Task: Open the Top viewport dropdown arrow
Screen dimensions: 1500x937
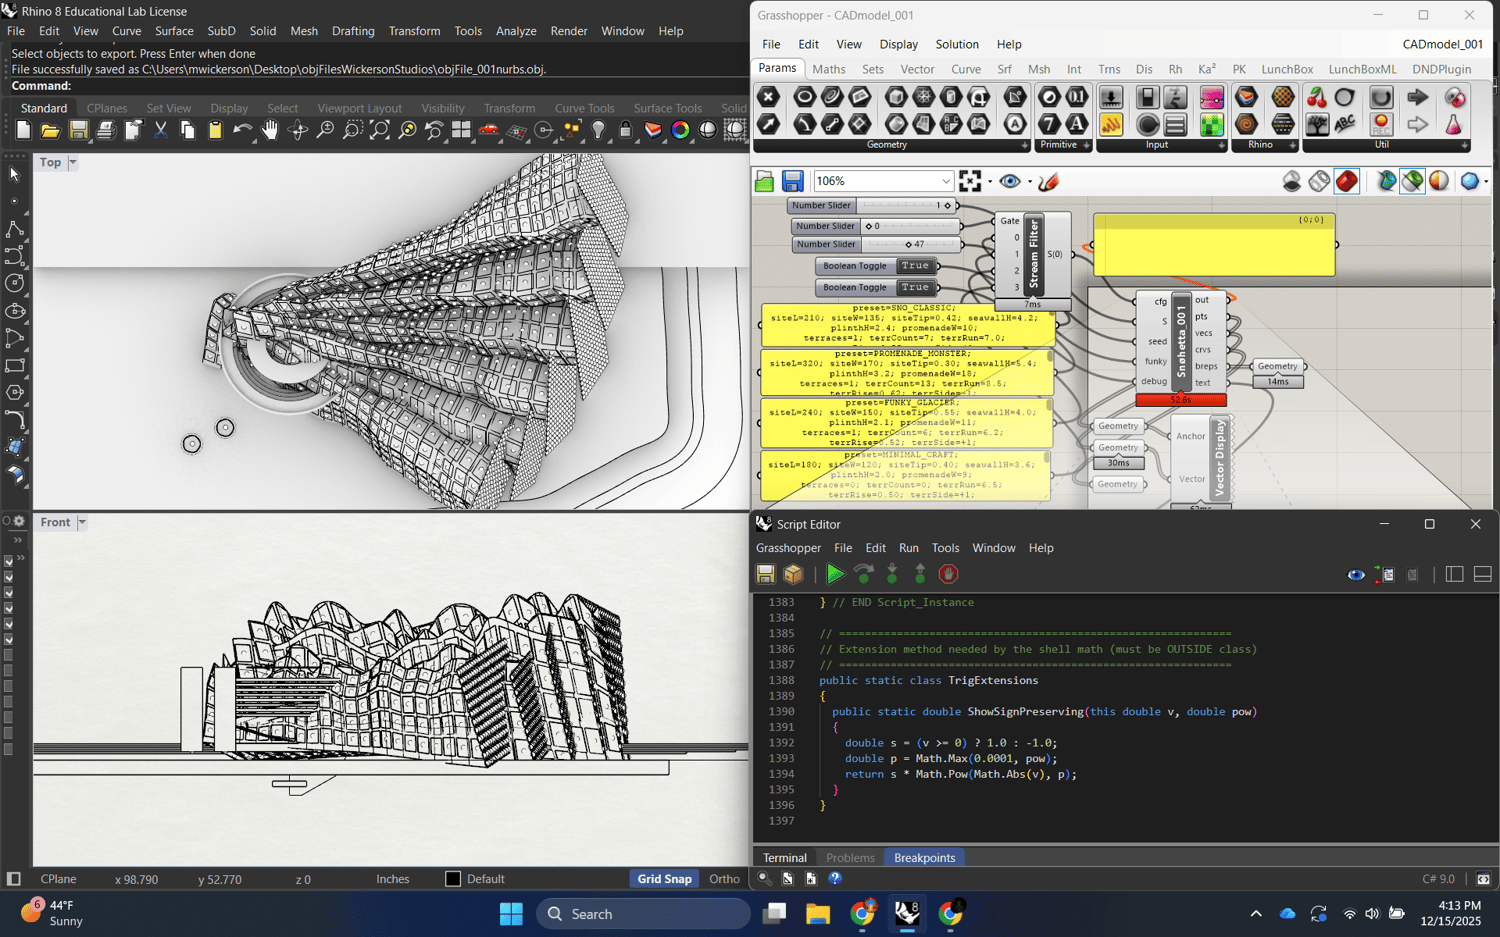Action: point(73,162)
